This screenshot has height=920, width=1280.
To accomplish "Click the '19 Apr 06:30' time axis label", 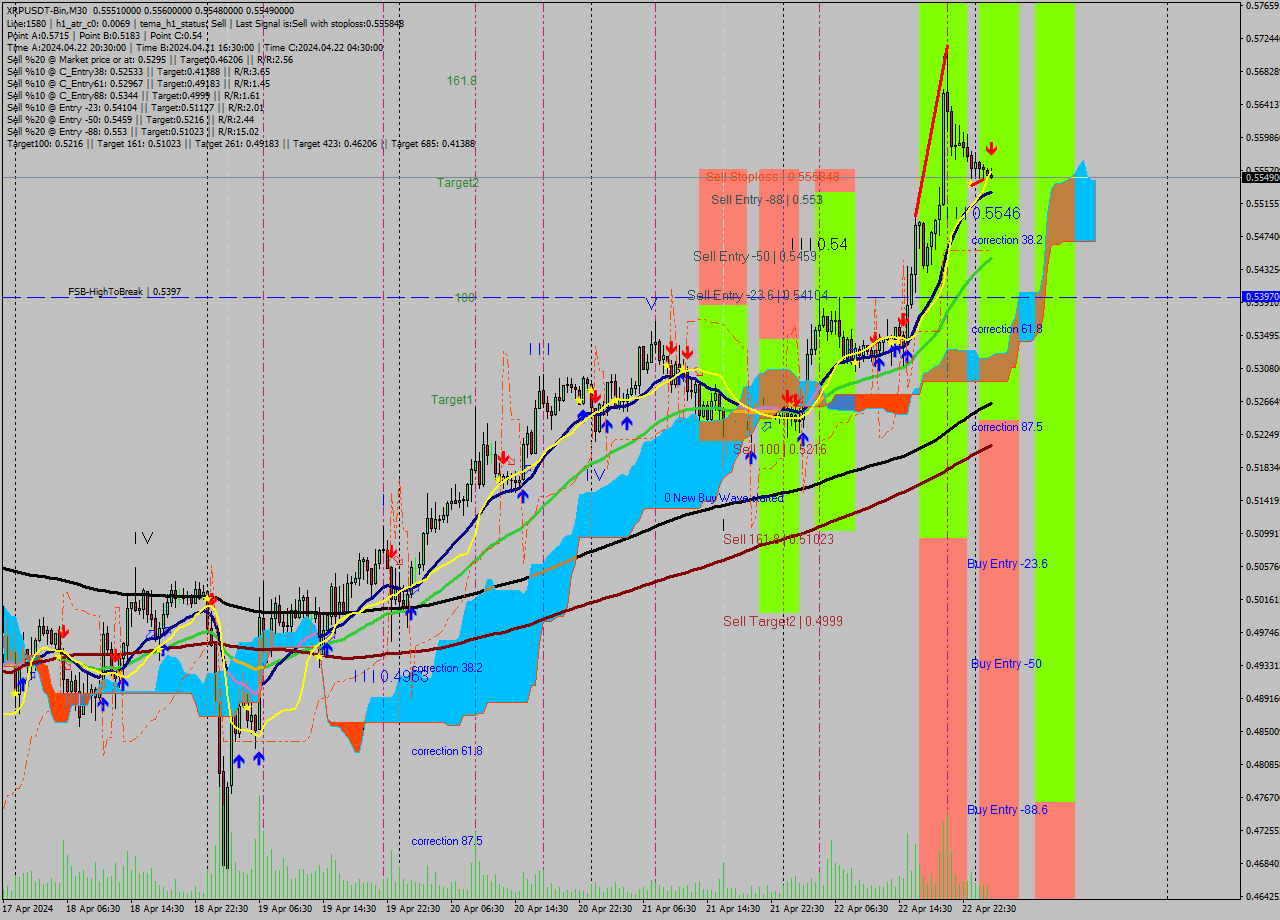I will pos(285,909).
